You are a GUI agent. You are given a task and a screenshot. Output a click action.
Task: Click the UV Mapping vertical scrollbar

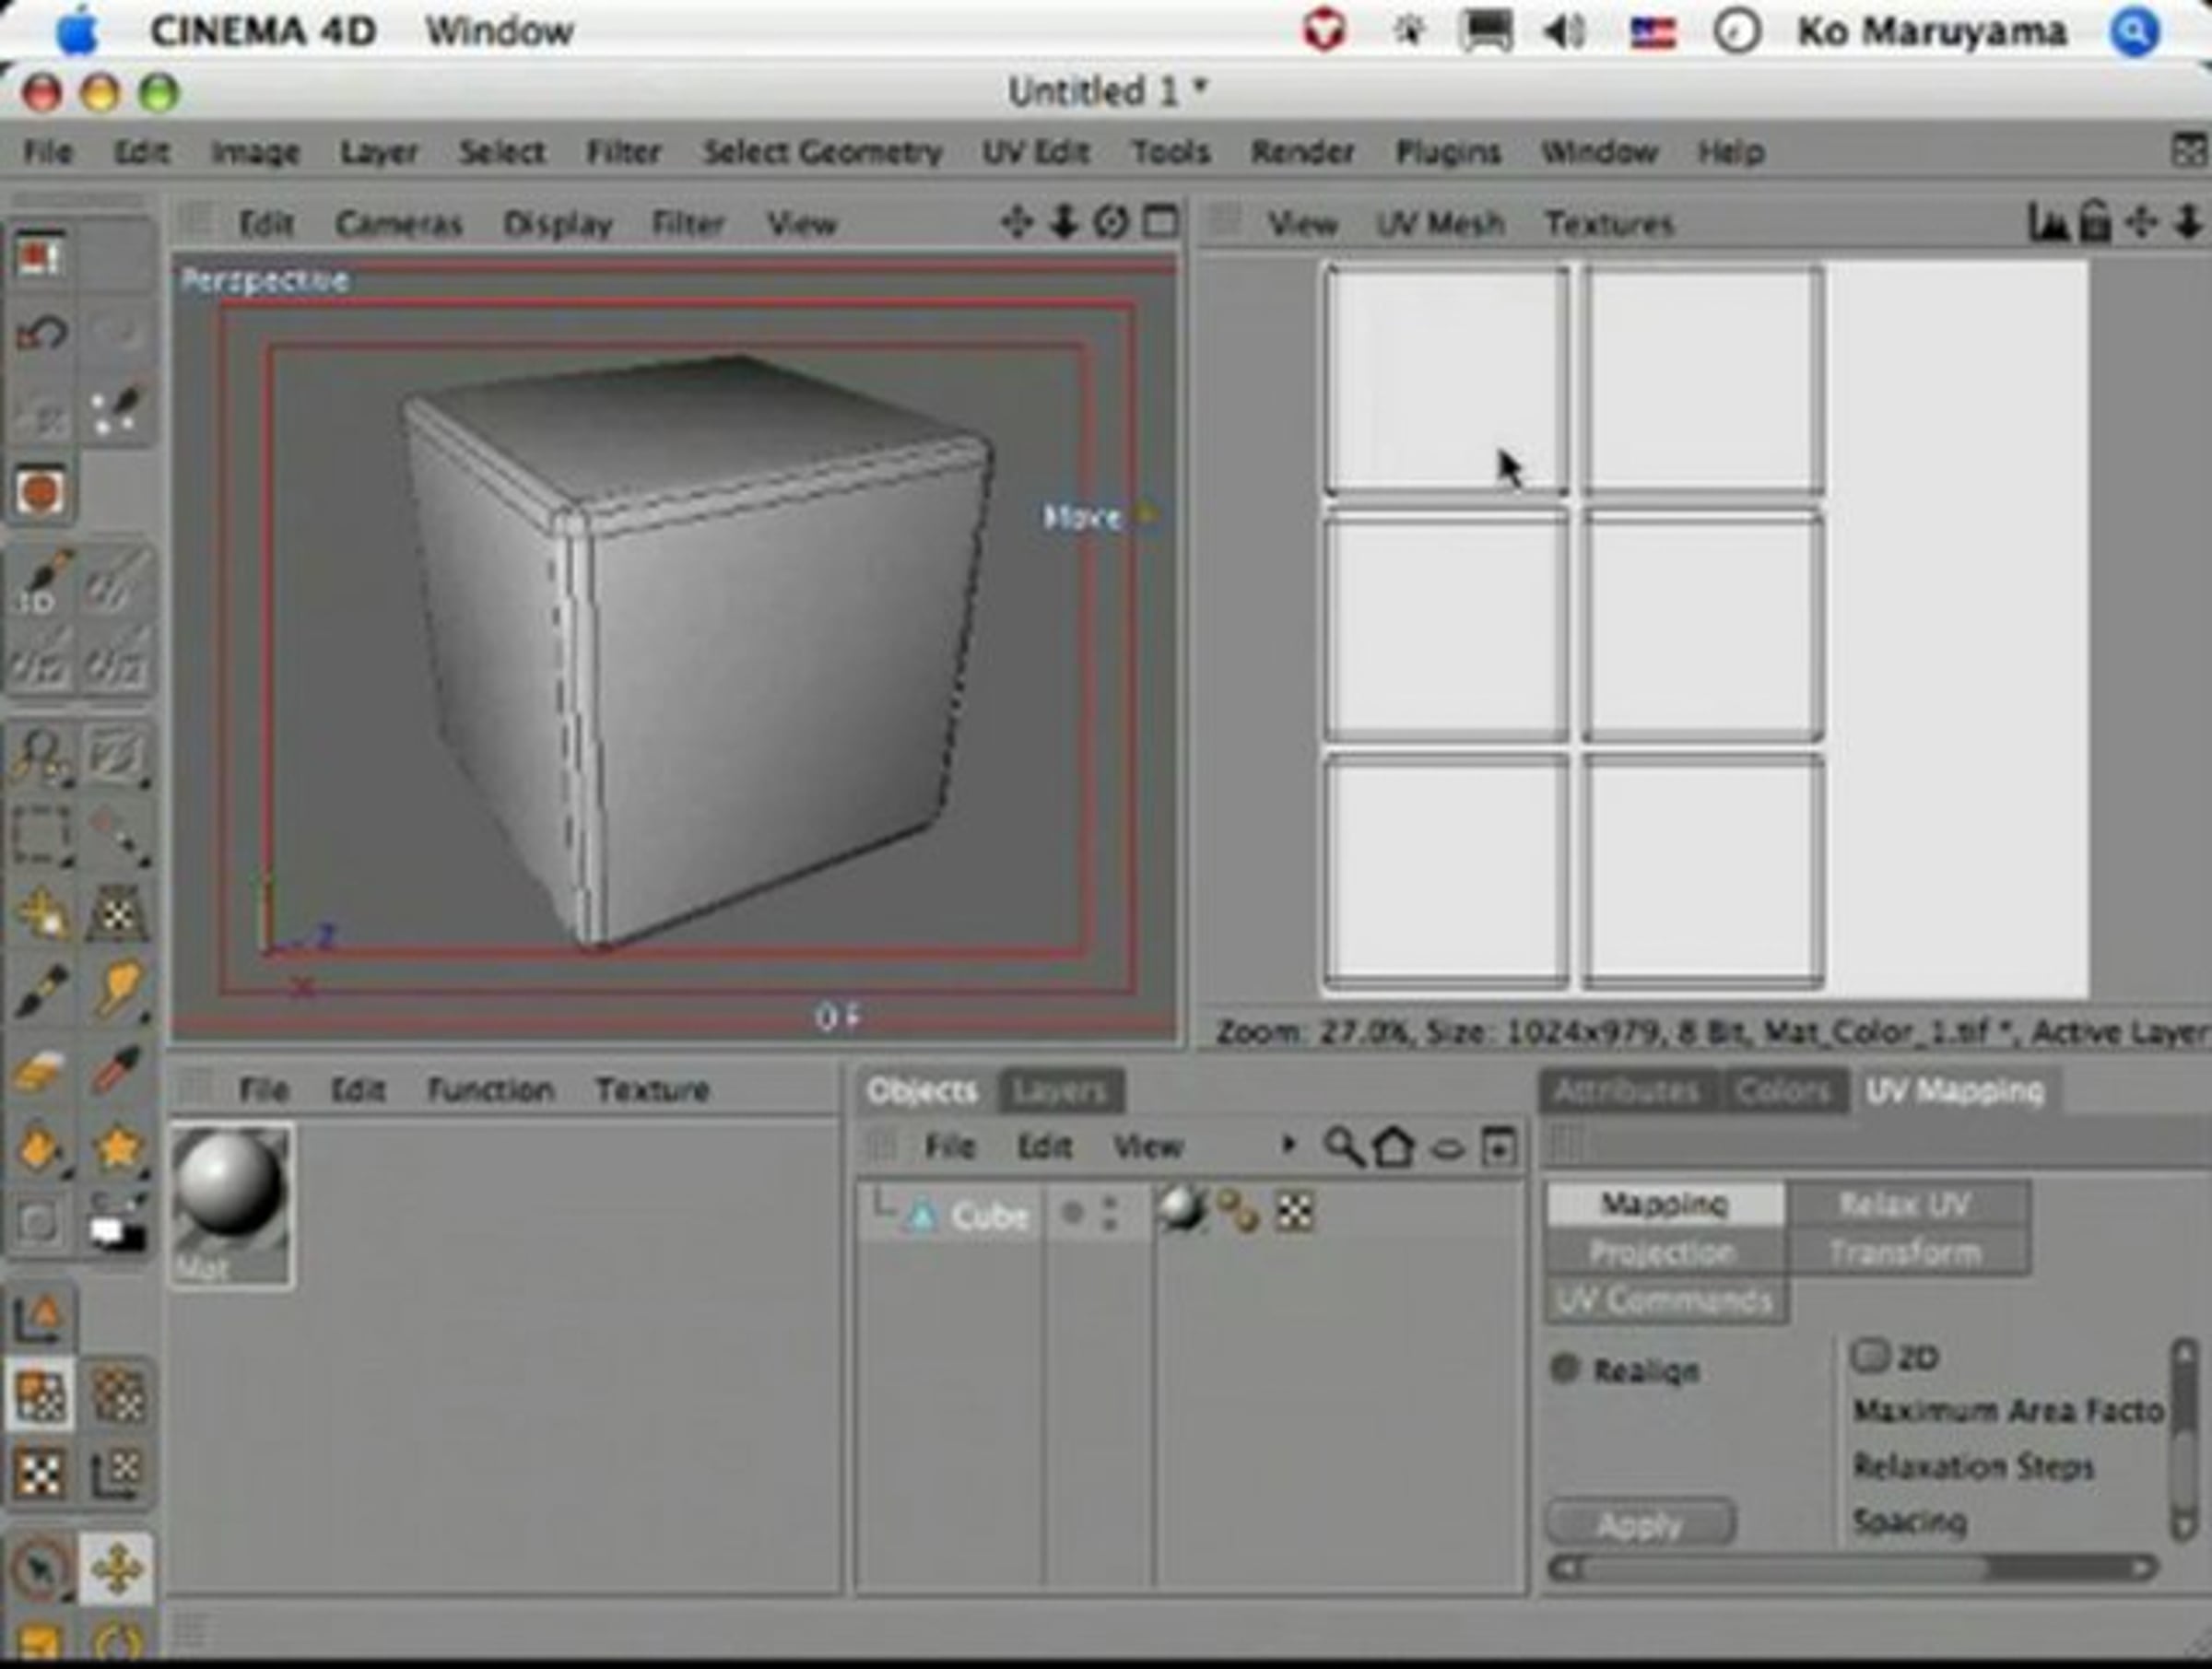pos(2184,1440)
